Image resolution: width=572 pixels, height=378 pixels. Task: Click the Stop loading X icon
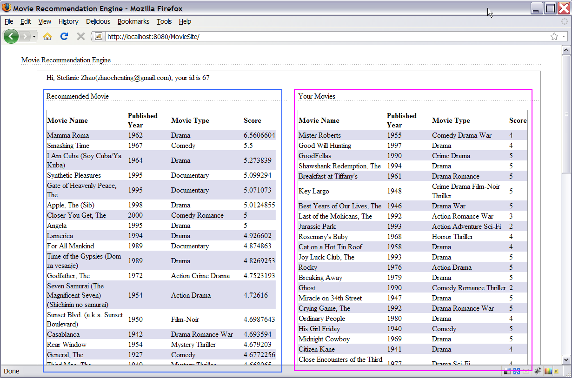pyautogui.click(x=81, y=36)
